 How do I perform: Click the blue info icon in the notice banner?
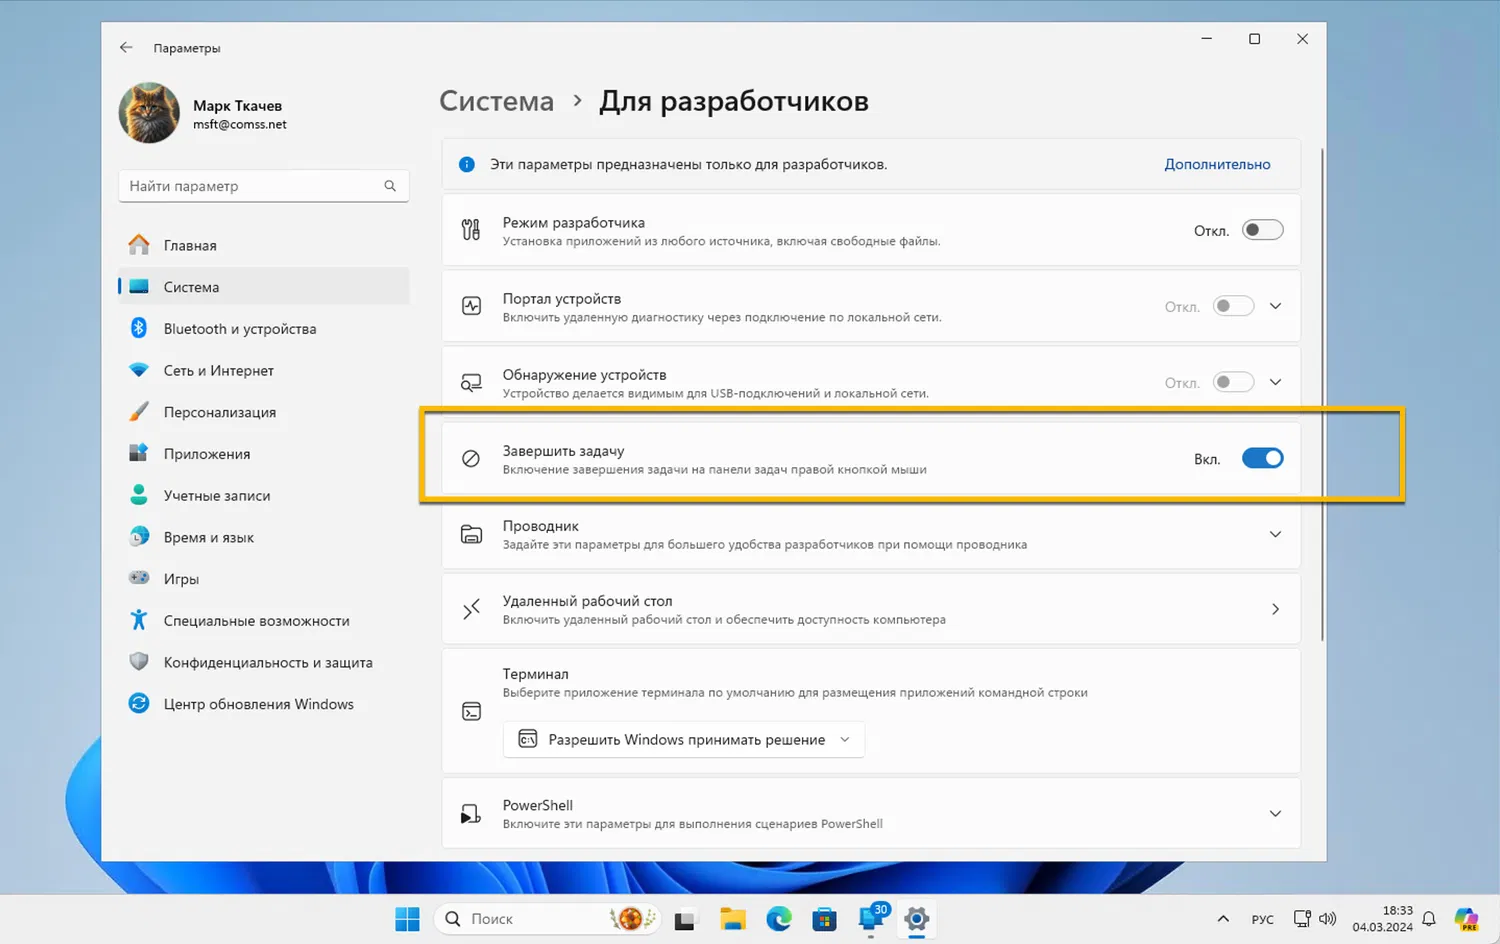click(466, 164)
